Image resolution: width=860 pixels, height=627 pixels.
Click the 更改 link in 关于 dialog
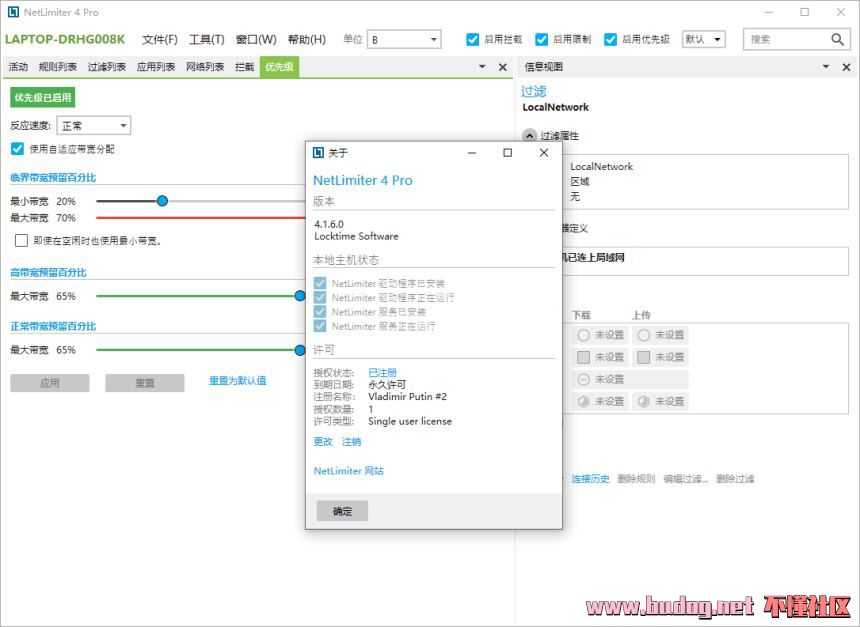point(323,442)
